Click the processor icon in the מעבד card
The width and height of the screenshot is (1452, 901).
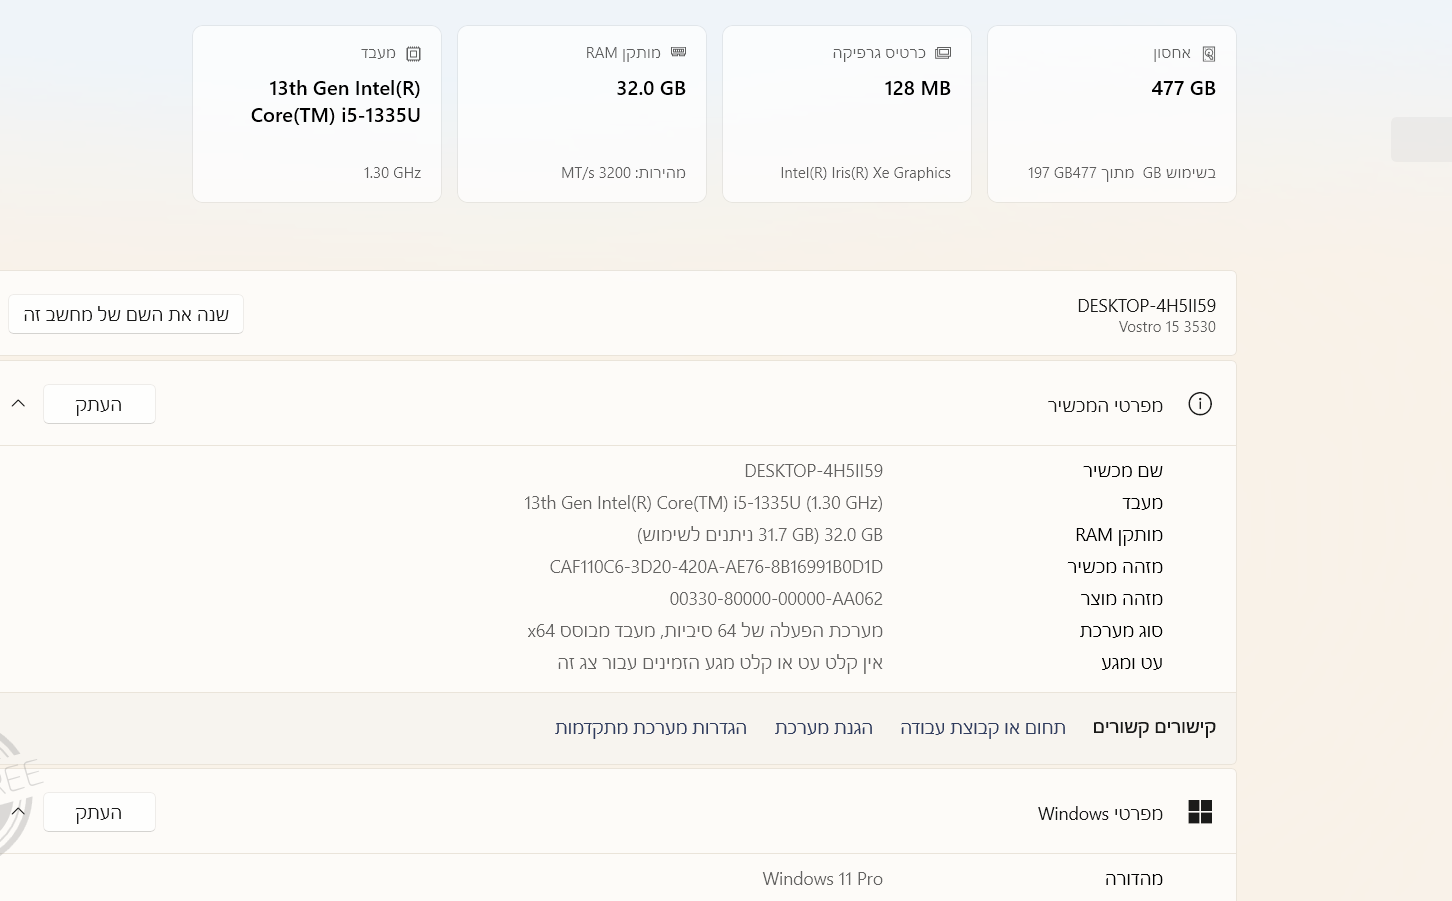413,54
